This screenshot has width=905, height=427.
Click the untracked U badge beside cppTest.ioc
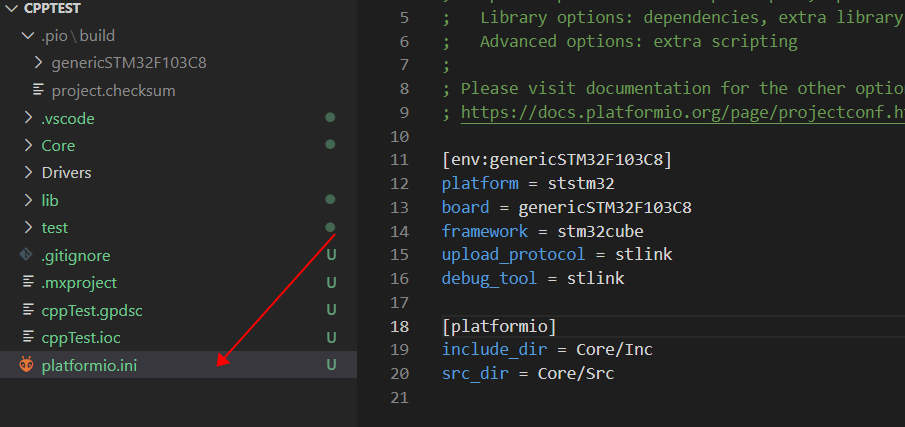(x=331, y=337)
